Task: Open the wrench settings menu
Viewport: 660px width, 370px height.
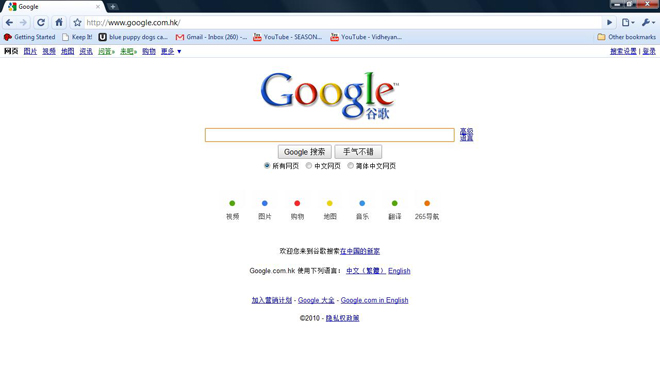Action: coord(648,22)
